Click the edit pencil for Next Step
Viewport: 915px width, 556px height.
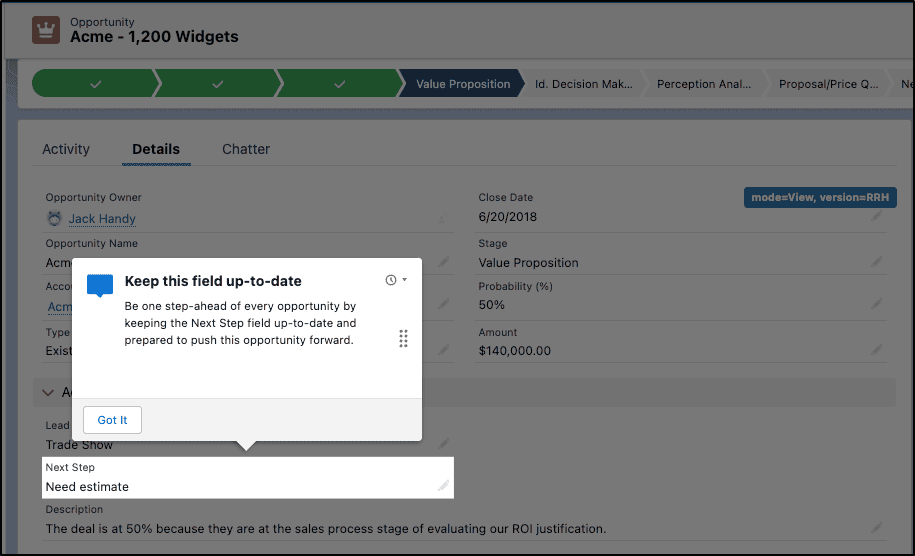[x=443, y=485]
